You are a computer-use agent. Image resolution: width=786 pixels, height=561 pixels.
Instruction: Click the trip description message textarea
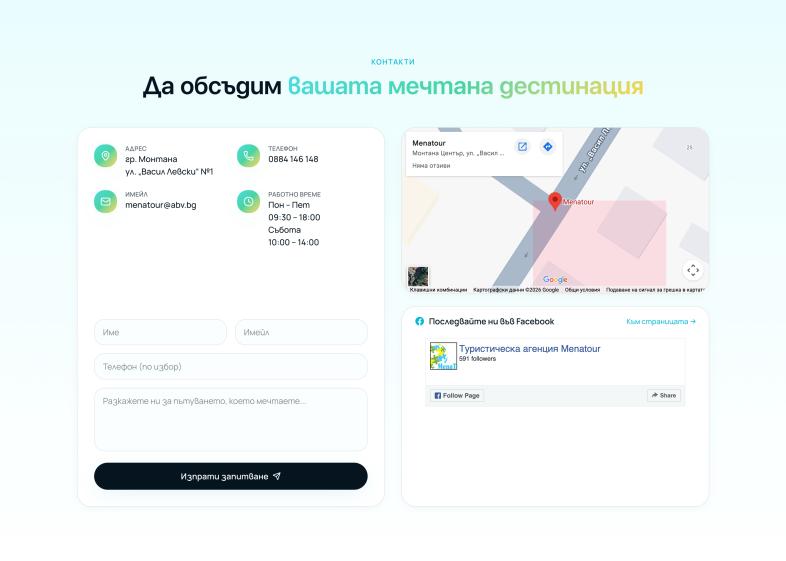click(231, 420)
